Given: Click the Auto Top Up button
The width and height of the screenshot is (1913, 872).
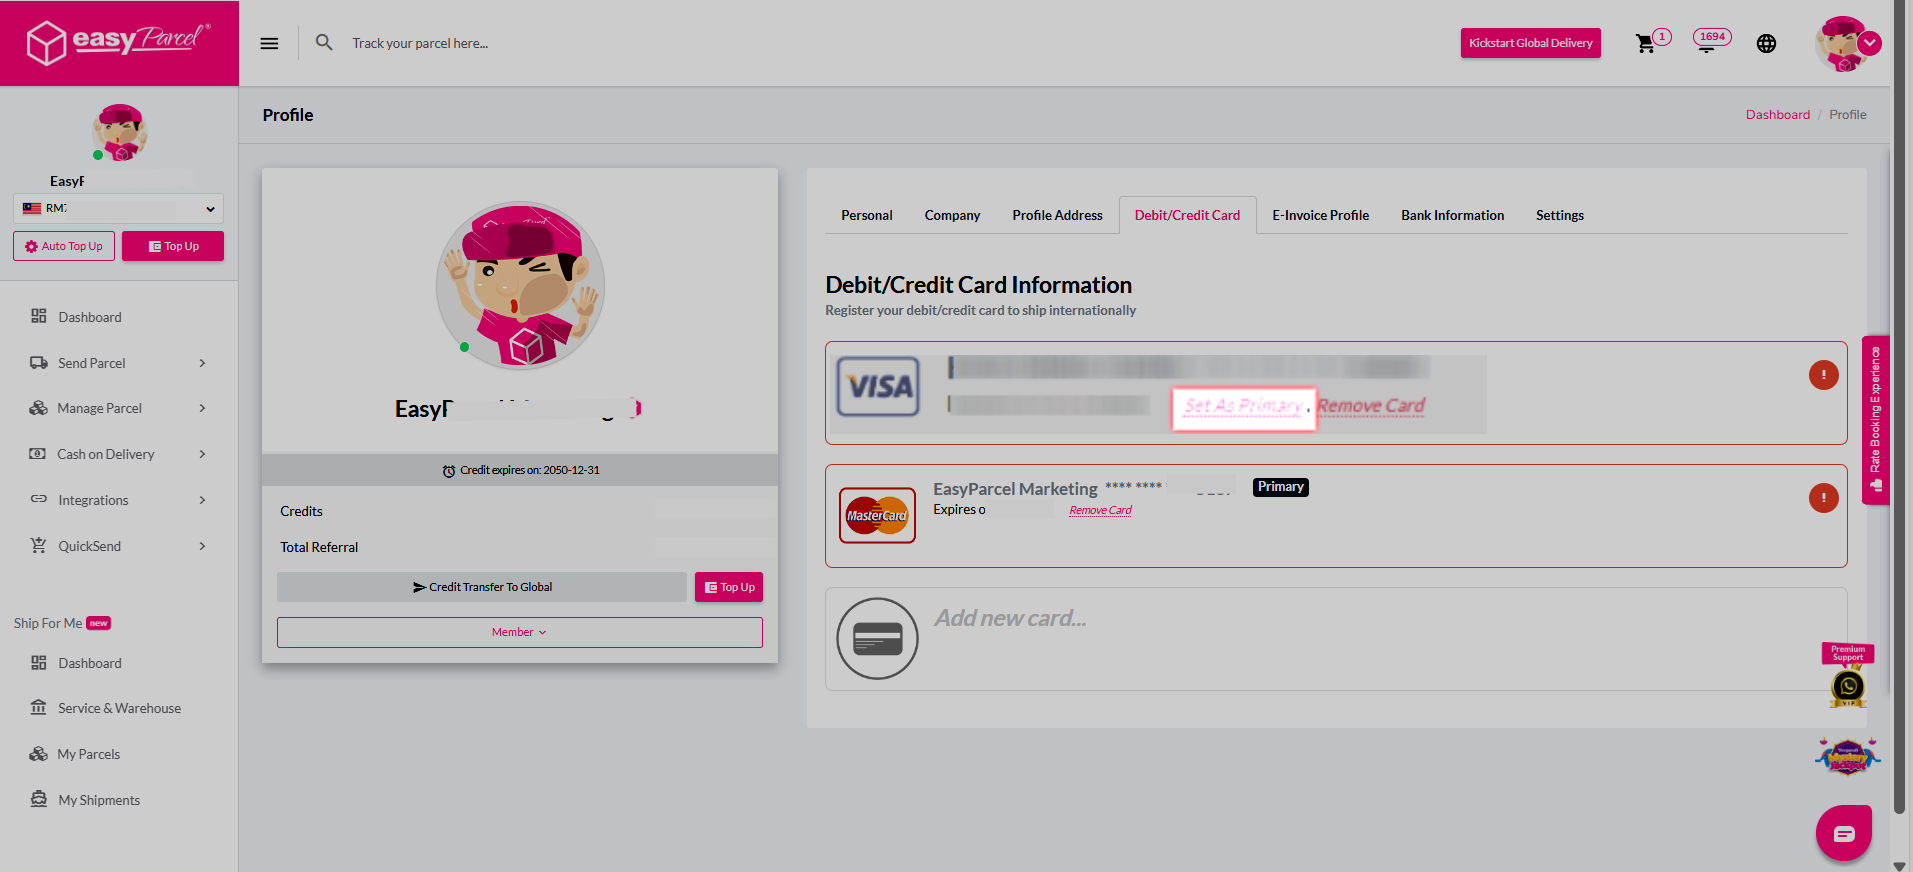Looking at the screenshot, I should tap(64, 246).
